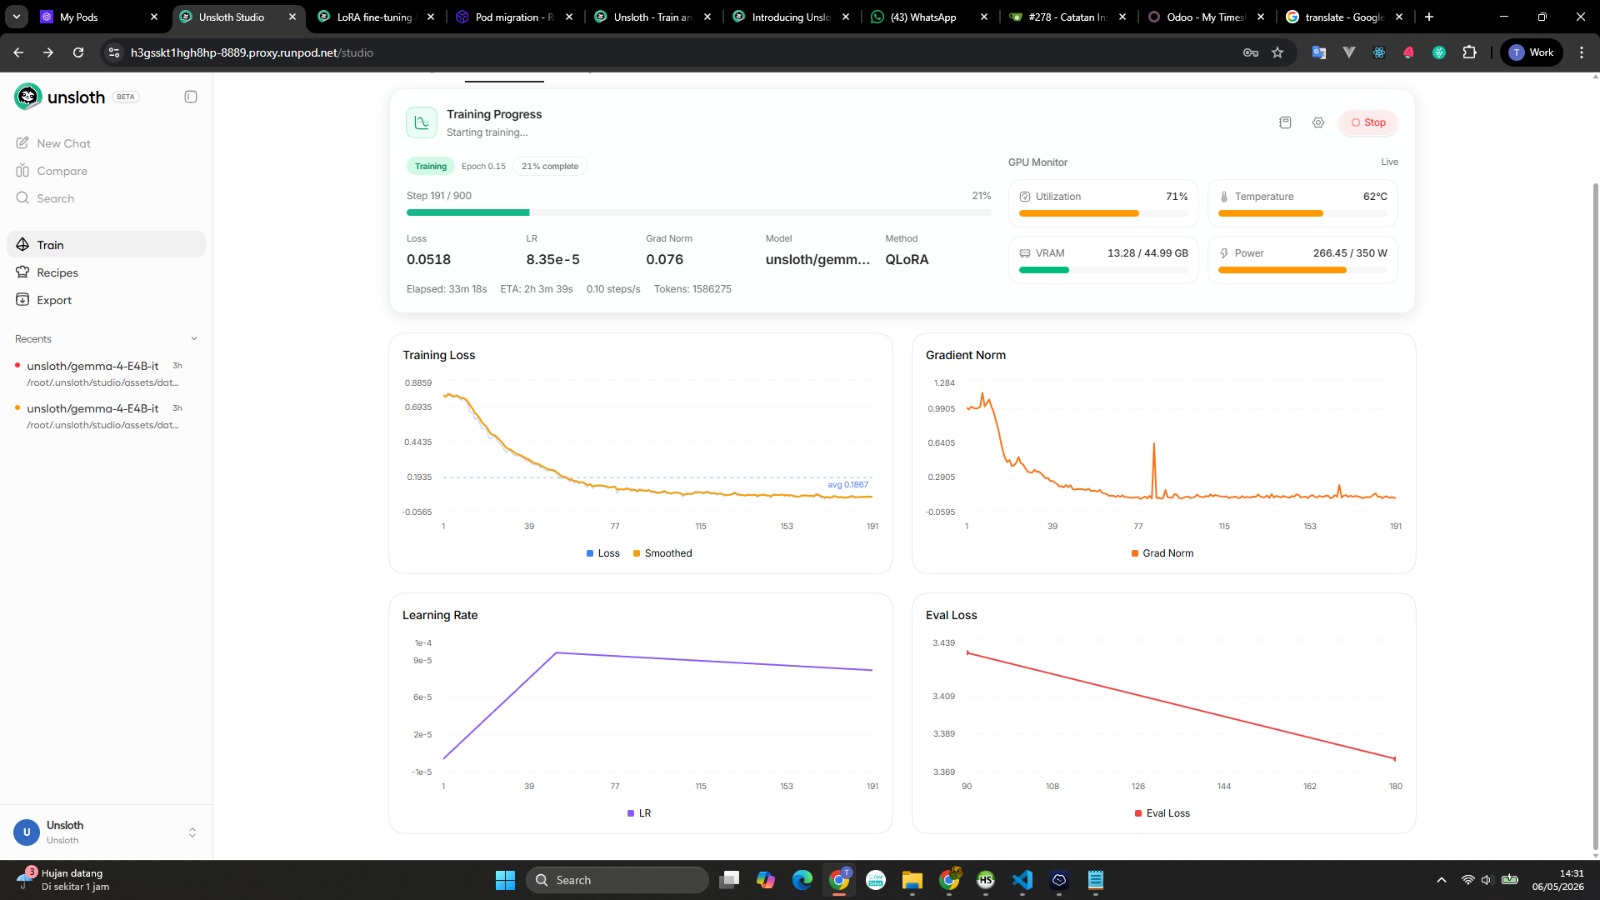The height and width of the screenshot is (900, 1600).
Task: Open Copilot from the taskbar
Action: [766, 880]
